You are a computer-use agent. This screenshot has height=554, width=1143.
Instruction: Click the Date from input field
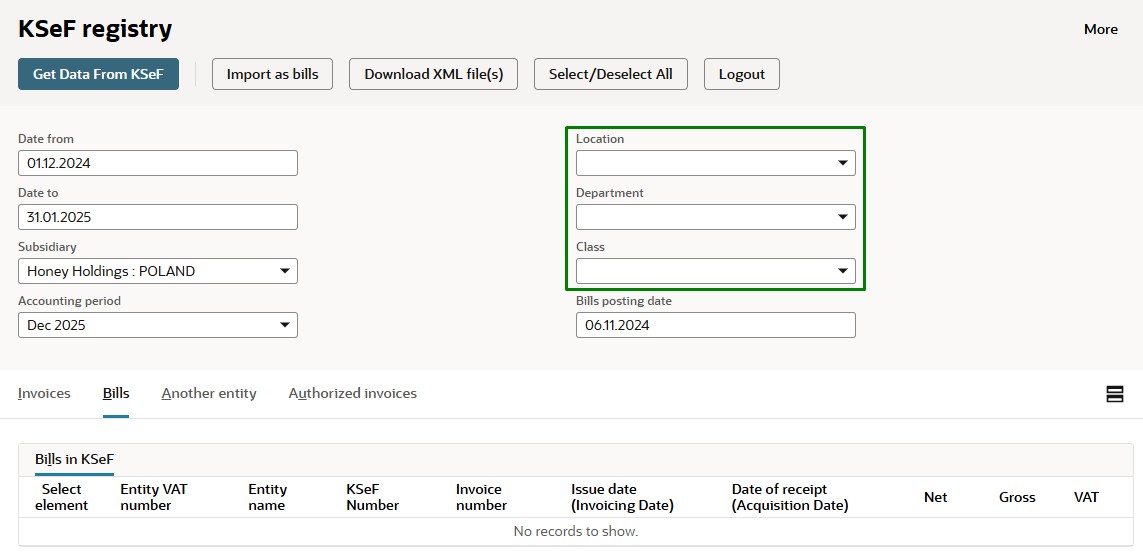coord(158,163)
